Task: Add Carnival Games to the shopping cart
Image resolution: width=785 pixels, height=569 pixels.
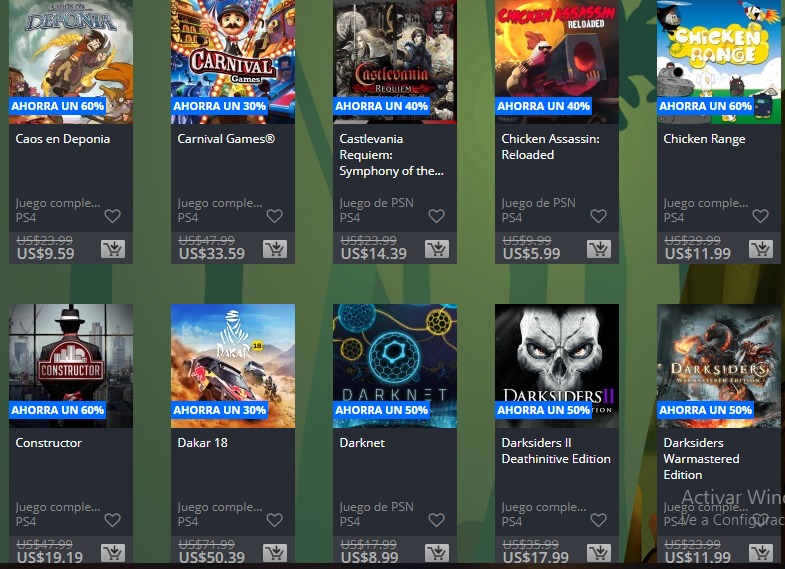Action: (x=275, y=249)
